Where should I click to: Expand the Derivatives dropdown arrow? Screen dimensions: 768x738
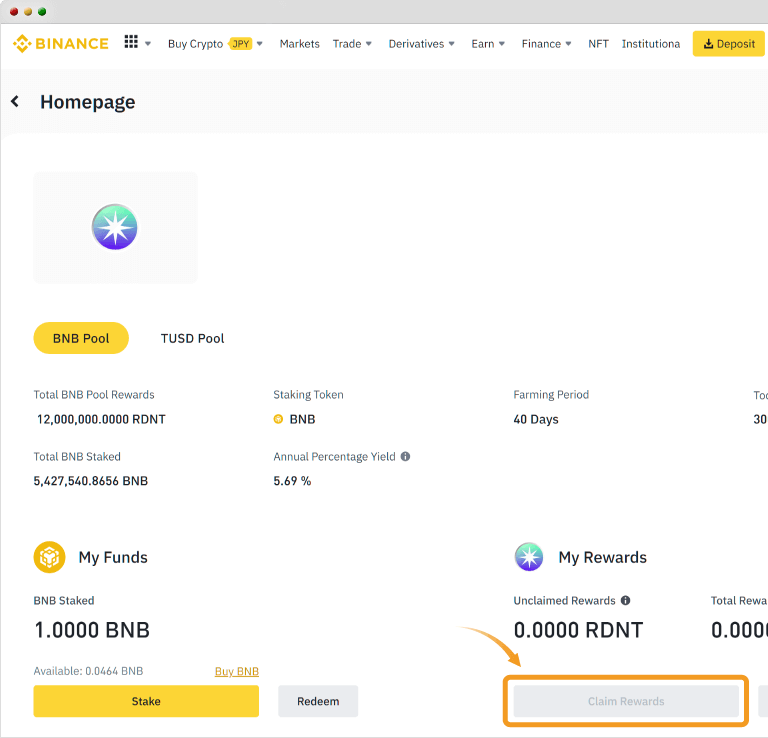(x=452, y=44)
